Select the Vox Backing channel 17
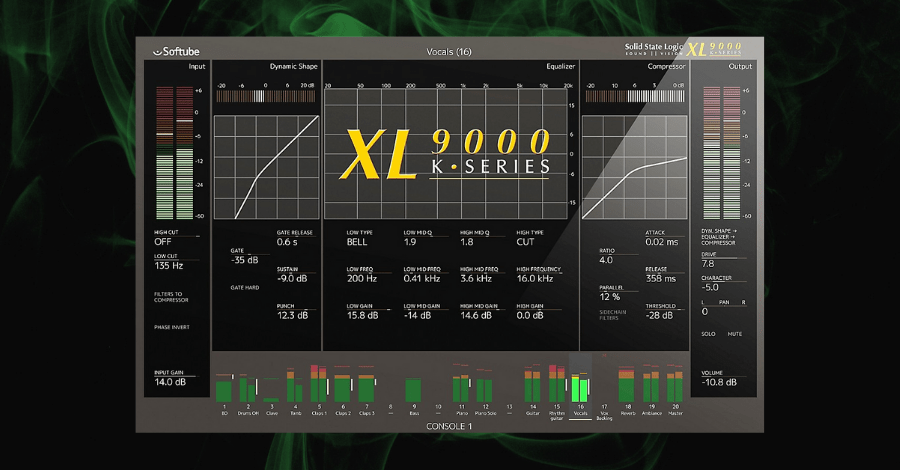This screenshot has height=470, width=900. [604, 413]
